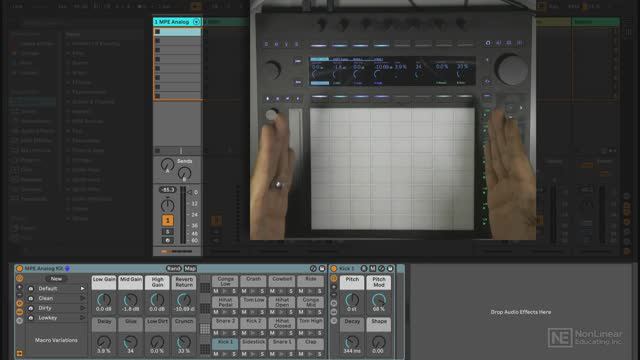Screen dimensions: 640x360
Task: Save the MPE Analog Kit preset with the disk icon
Action: (322, 269)
